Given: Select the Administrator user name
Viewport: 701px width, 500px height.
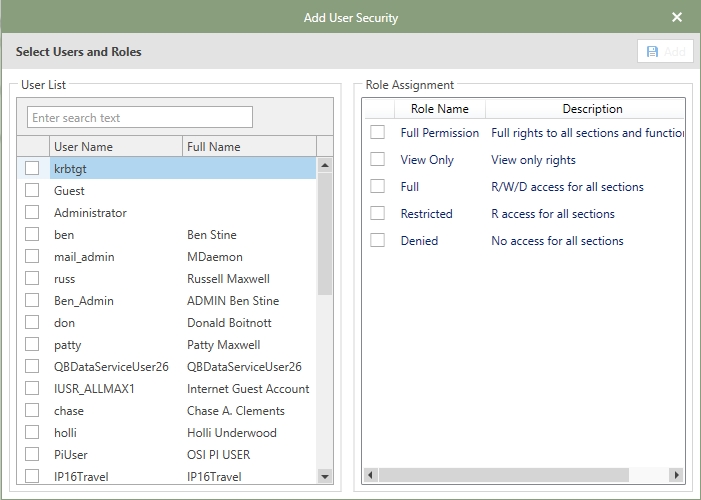Looking at the screenshot, I should click(x=90, y=213).
